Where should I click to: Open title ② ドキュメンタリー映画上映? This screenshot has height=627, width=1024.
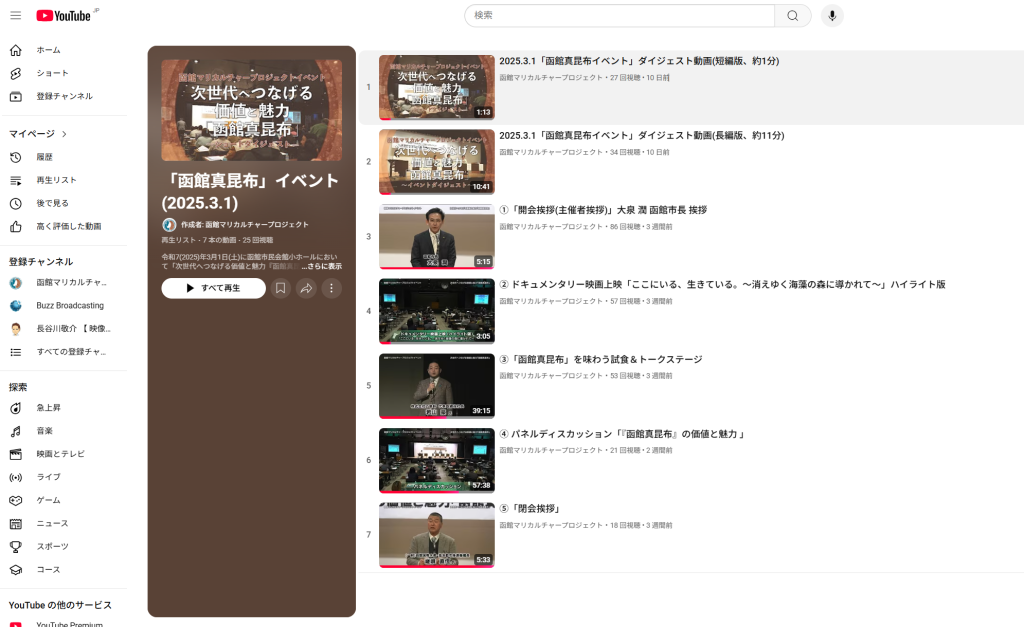click(x=722, y=285)
